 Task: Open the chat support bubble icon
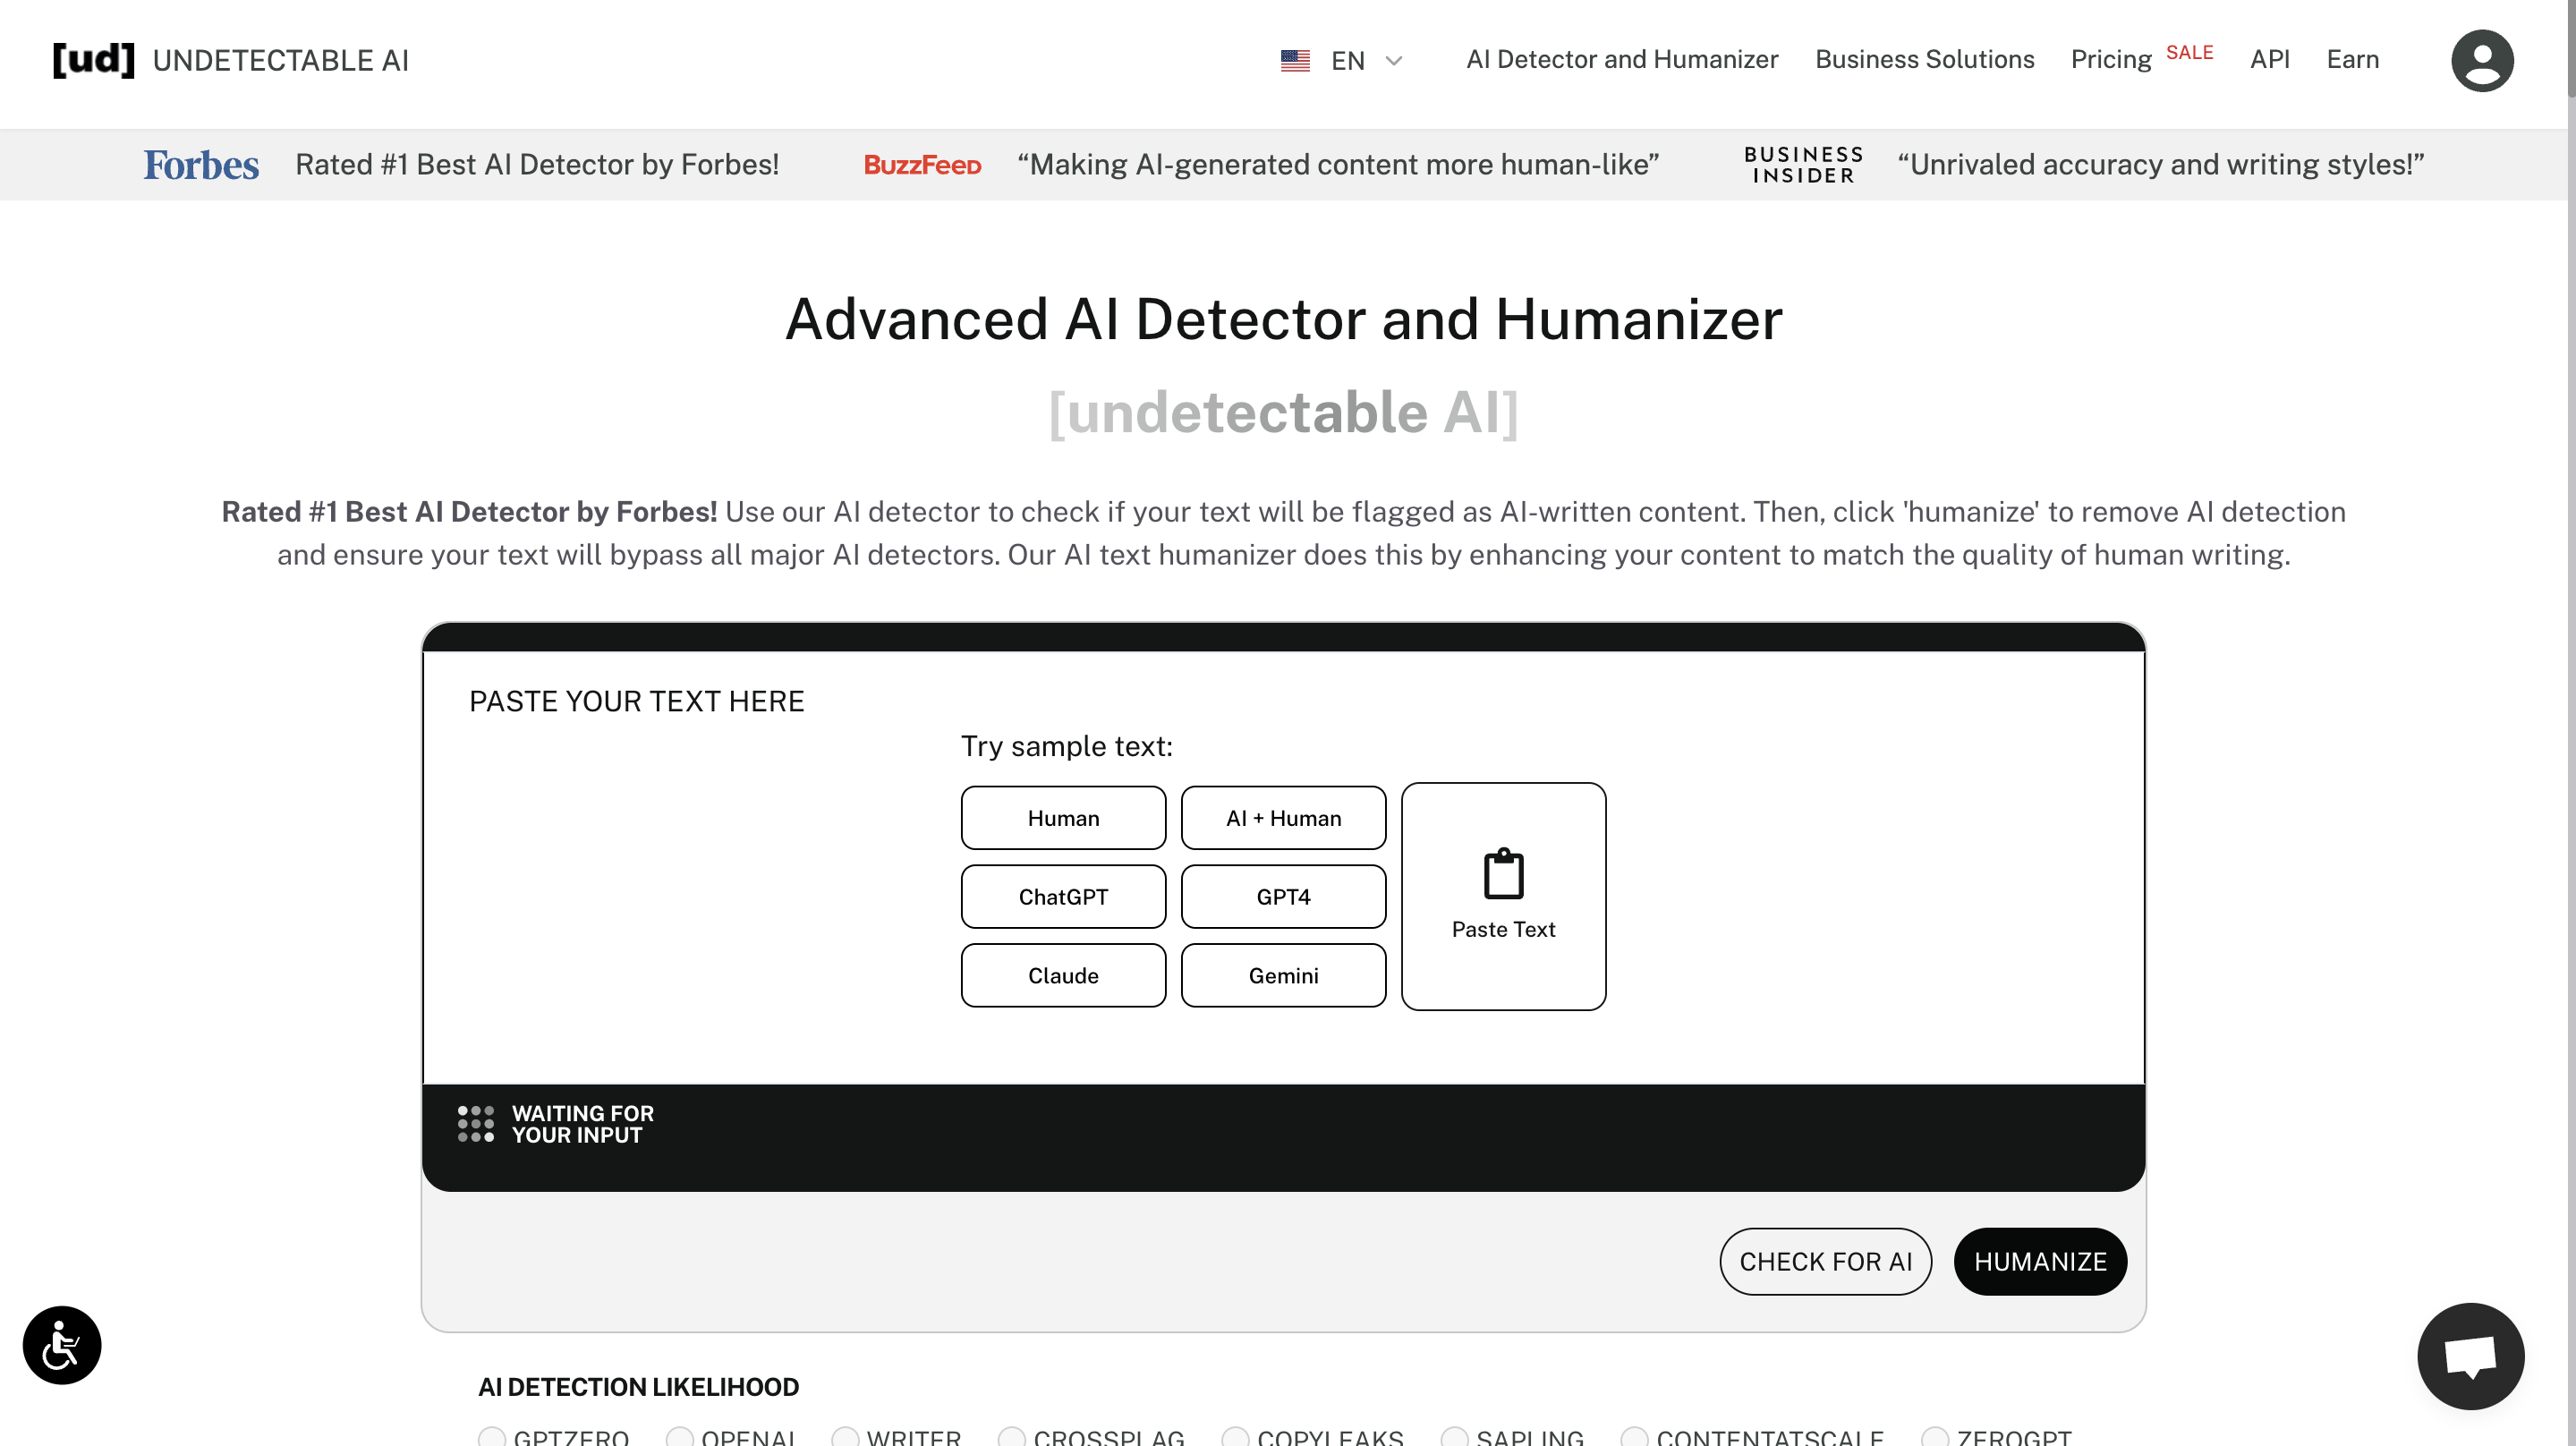coord(2470,1356)
